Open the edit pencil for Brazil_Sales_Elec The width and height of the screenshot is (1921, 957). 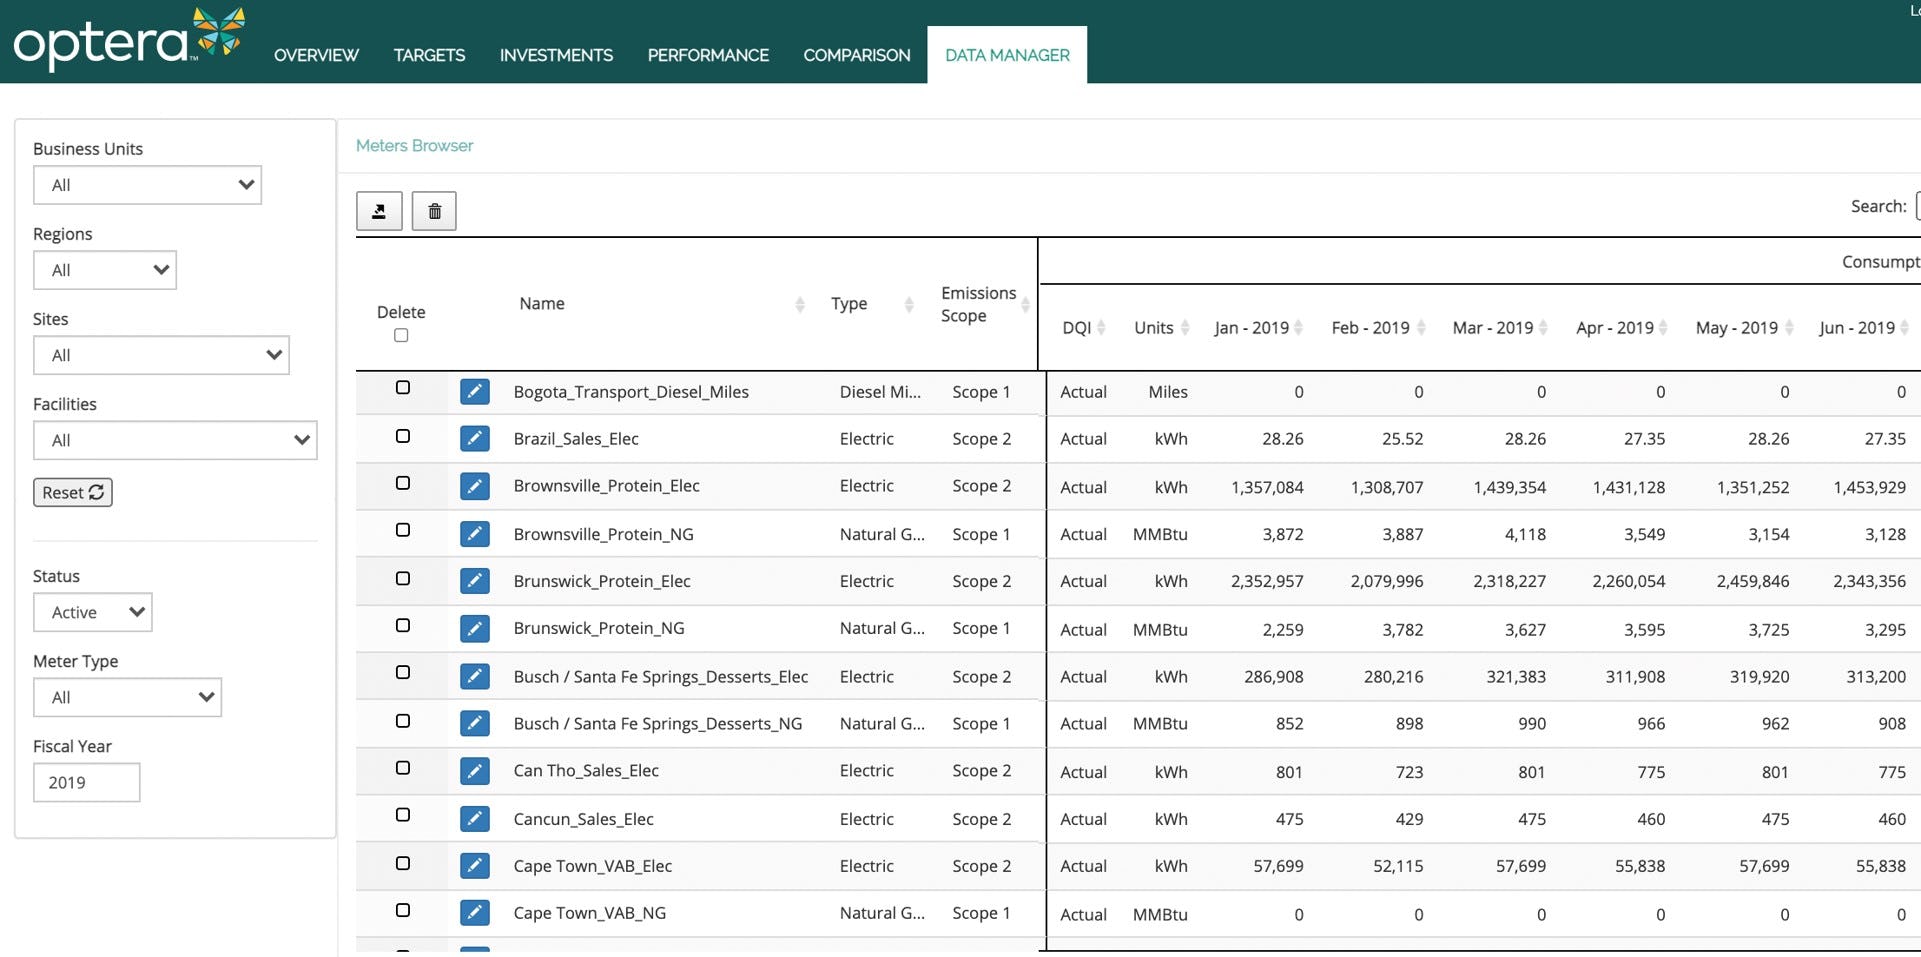(474, 438)
